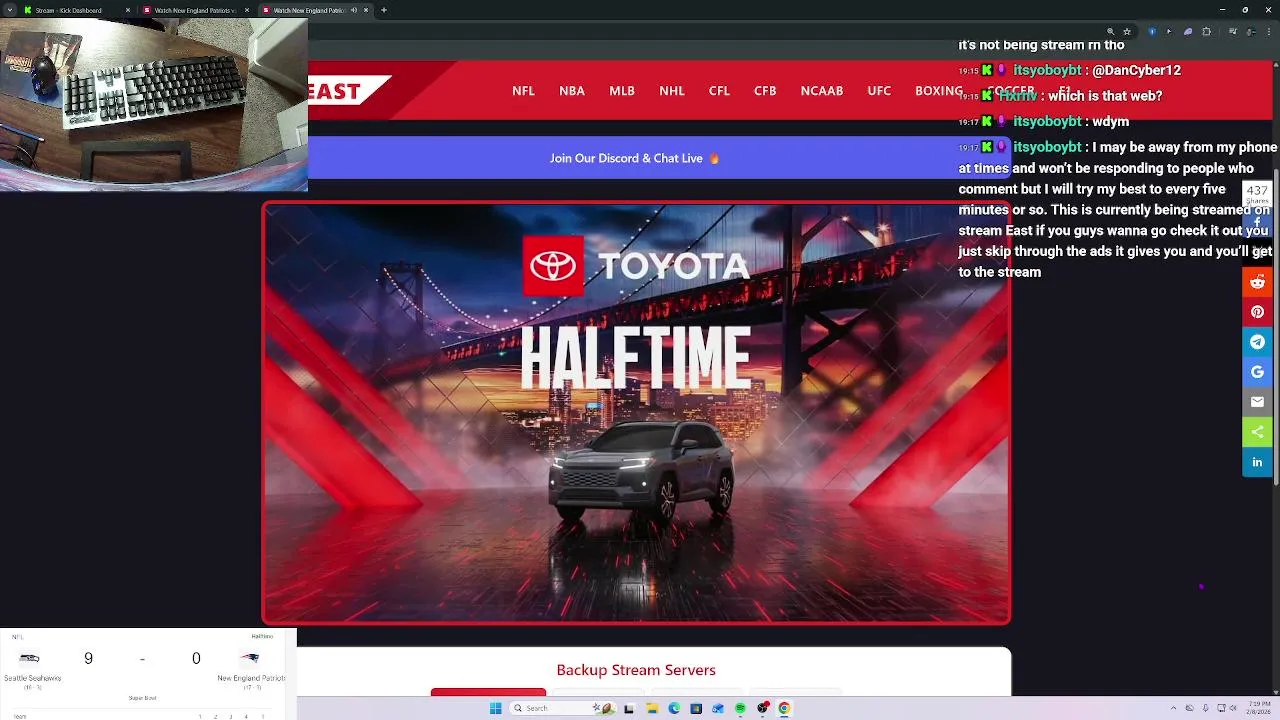Click the 437 shares counter
1280x720 pixels.
[x=1257, y=194]
